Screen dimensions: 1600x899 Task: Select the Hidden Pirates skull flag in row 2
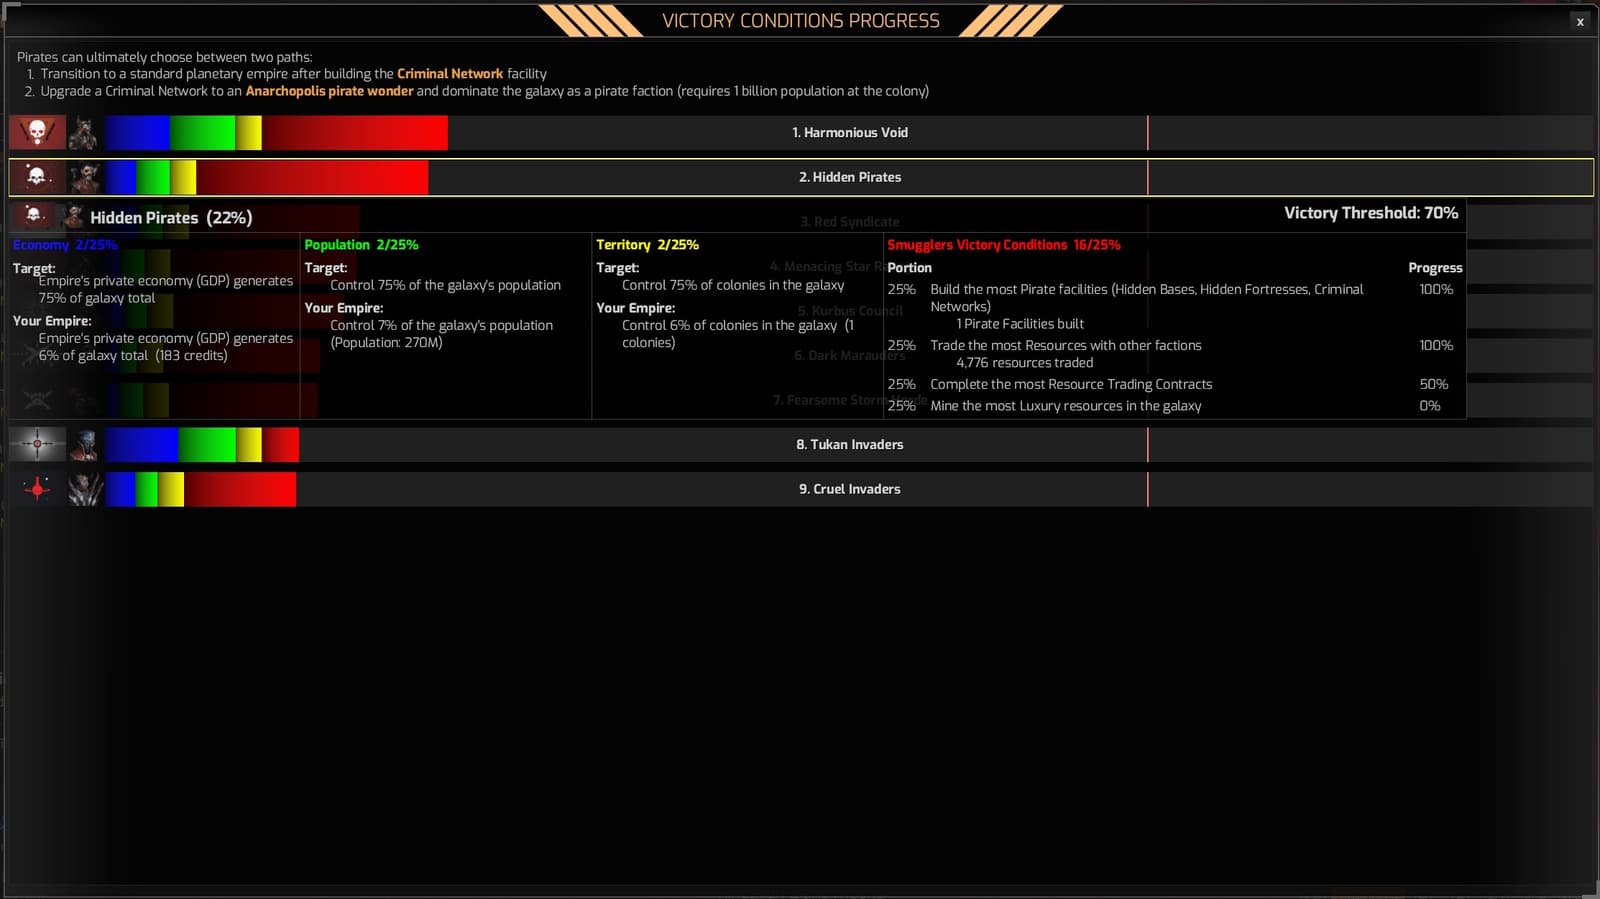[x=37, y=177]
